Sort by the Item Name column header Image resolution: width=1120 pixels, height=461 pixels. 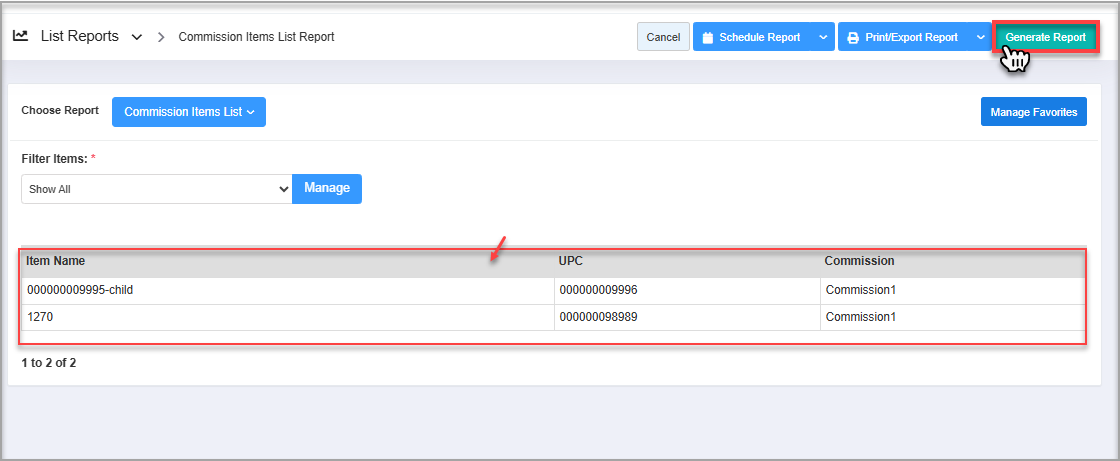click(56, 261)
